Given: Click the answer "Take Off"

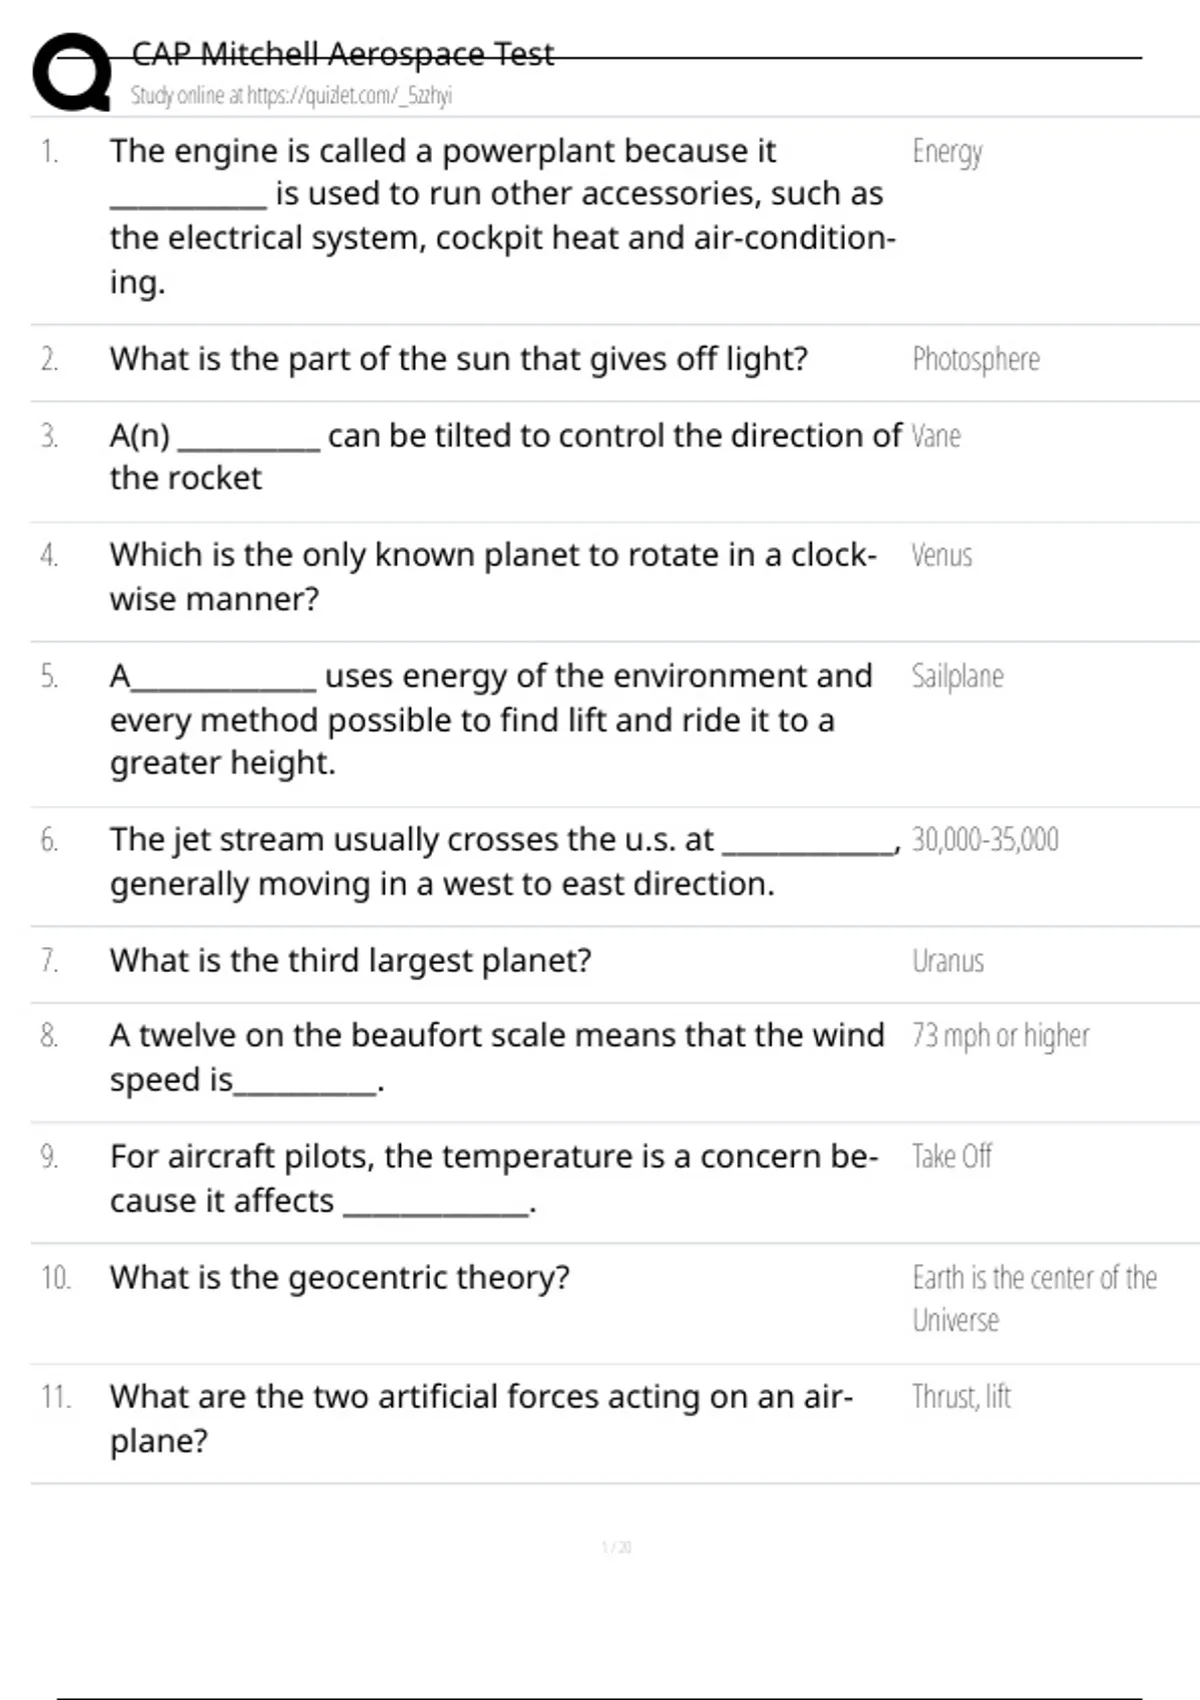Looking at the screenshot, I should [951, 1157].
